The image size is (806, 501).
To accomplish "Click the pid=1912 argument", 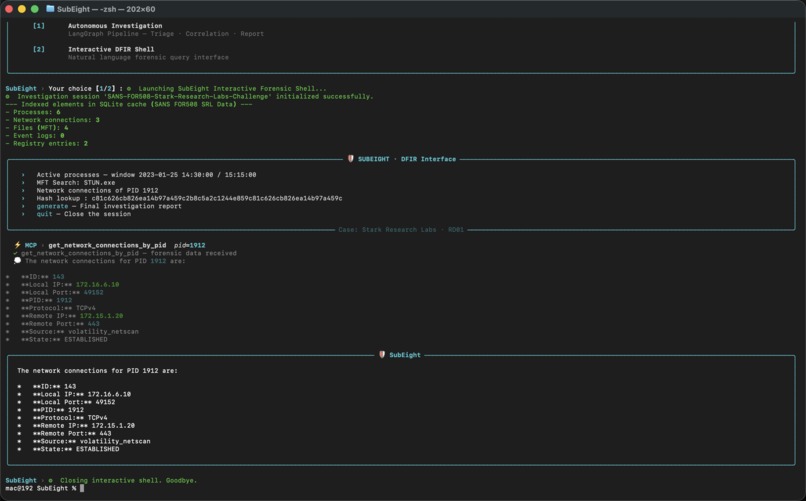I will 190,245.
